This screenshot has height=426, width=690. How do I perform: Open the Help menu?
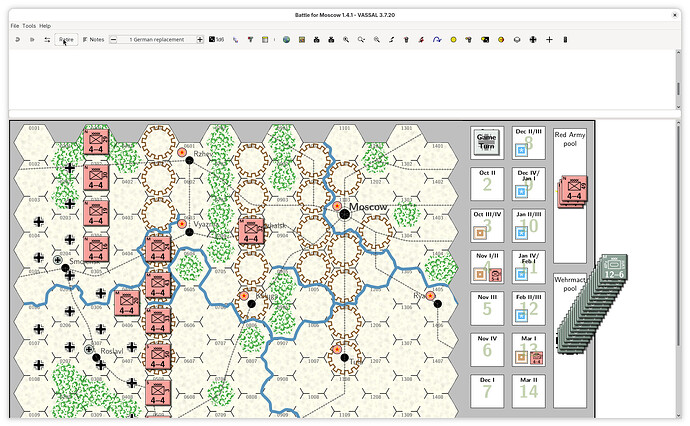tap(45, 25)
